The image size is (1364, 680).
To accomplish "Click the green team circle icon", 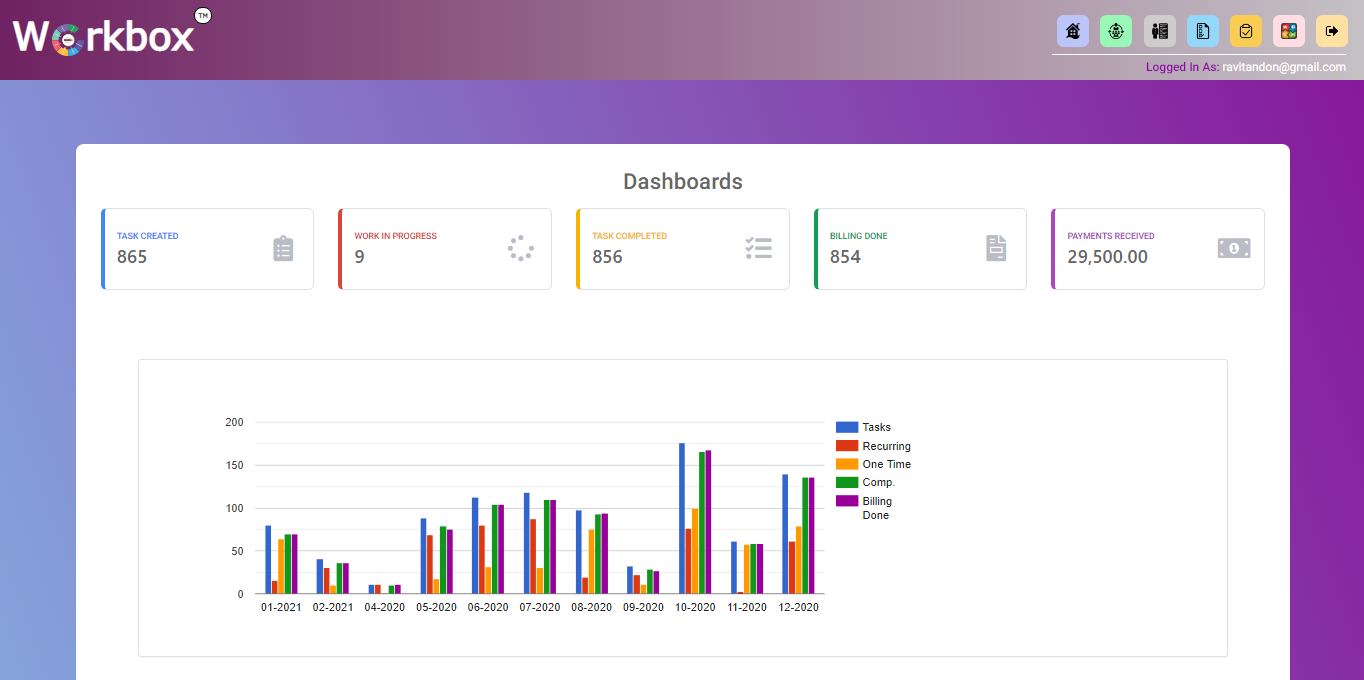I will coord(1116,31).
